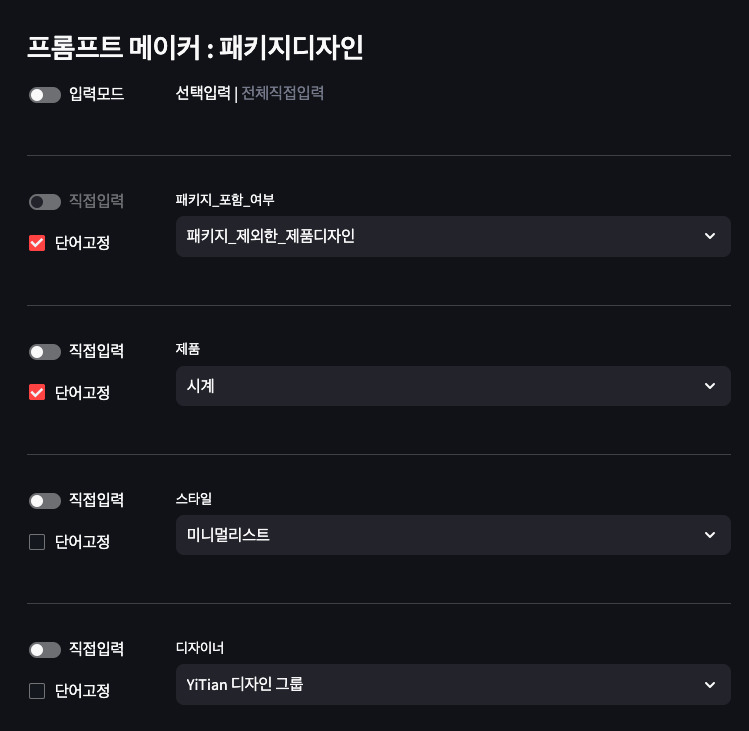This screenshot has height=731, width=749.
Task: Click chevron arrow of 패키지_제외한_제품디자인 select box
Action: 710,236
